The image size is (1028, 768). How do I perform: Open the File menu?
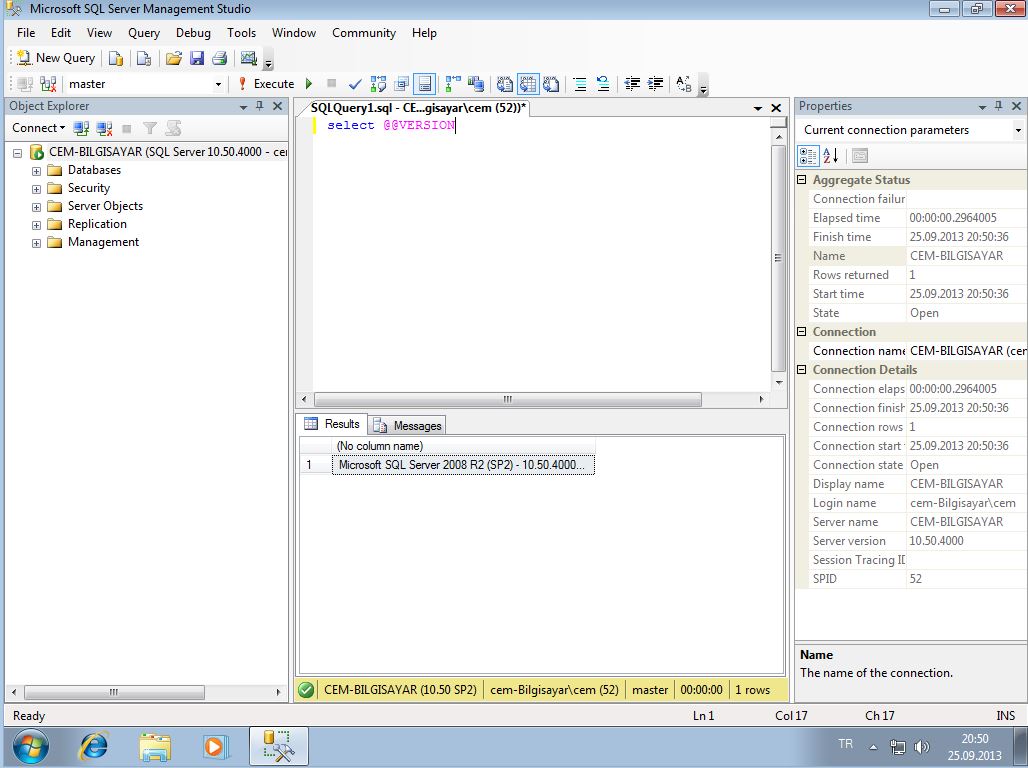click(x=26, y=33)
